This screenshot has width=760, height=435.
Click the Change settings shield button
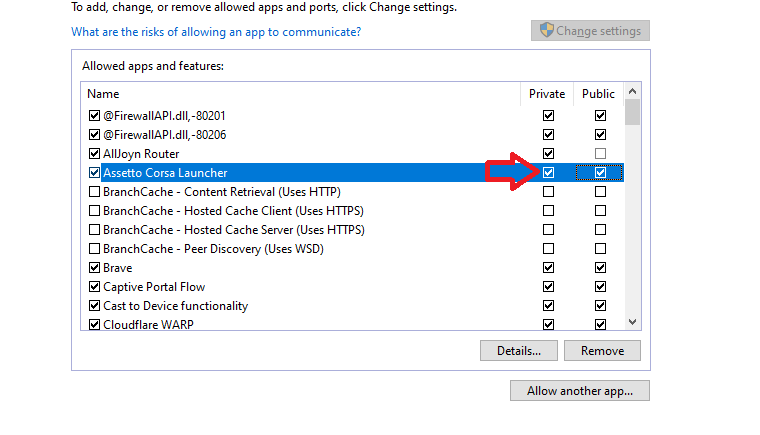point(590,31)
